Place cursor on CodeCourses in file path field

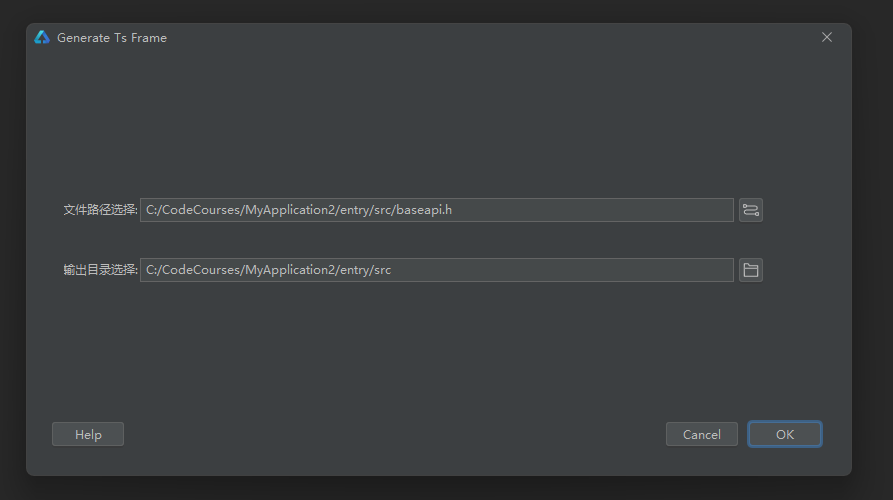pyautogui.click(x=202, y=210)
